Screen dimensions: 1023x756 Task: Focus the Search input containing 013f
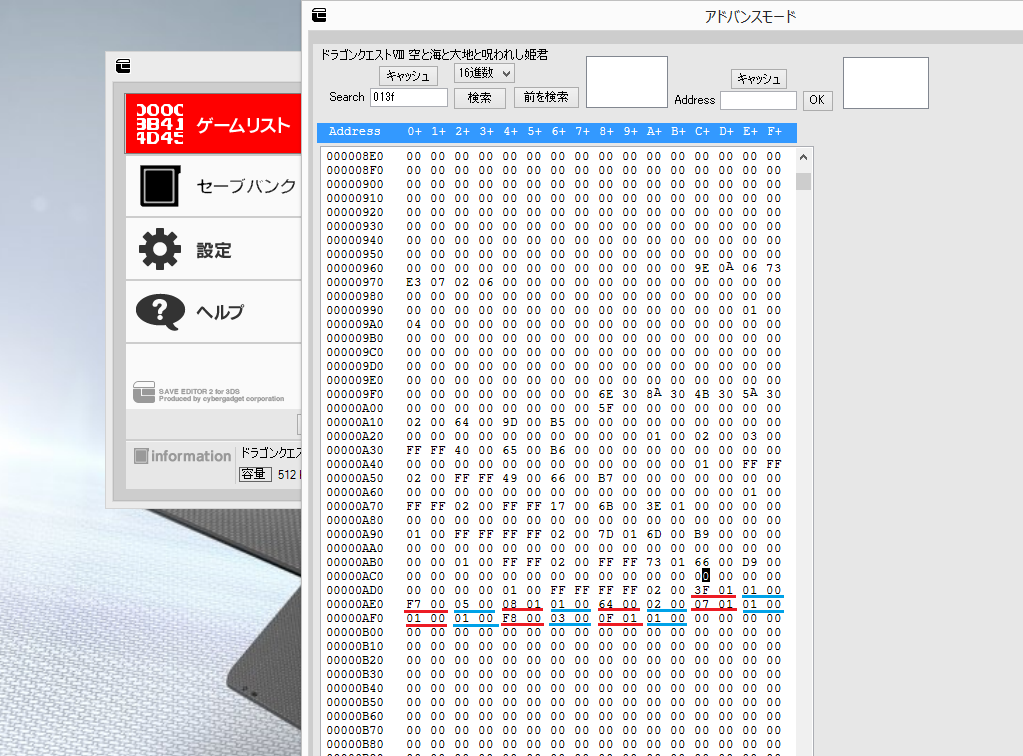click(409, 97)
